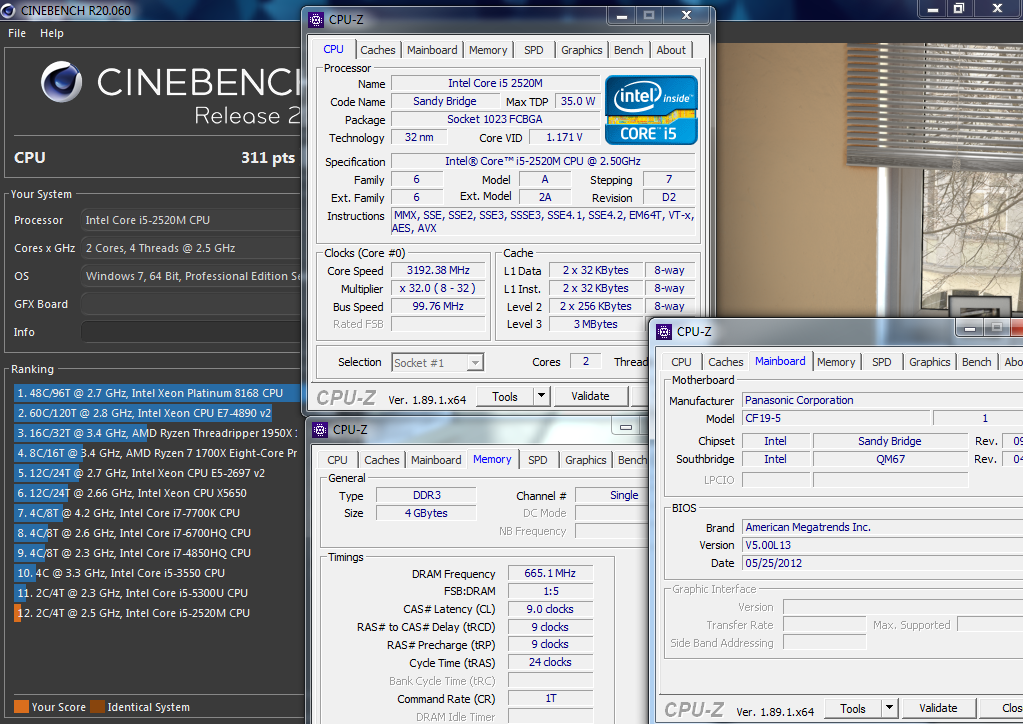Image resolution: width=1023 pixels, height=724 pixels.
Task: Select CPU tab in Mainboard CPU-Z window
Action: (x=681, y=362)
